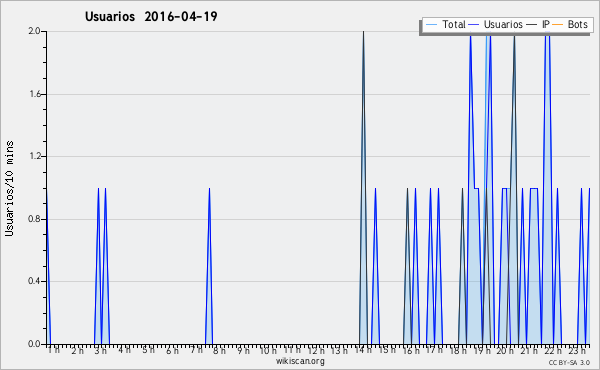This screenshot has height=370, width=600.
Task: Click the '3 h' x-axis label
Action: tap(101, 350)
